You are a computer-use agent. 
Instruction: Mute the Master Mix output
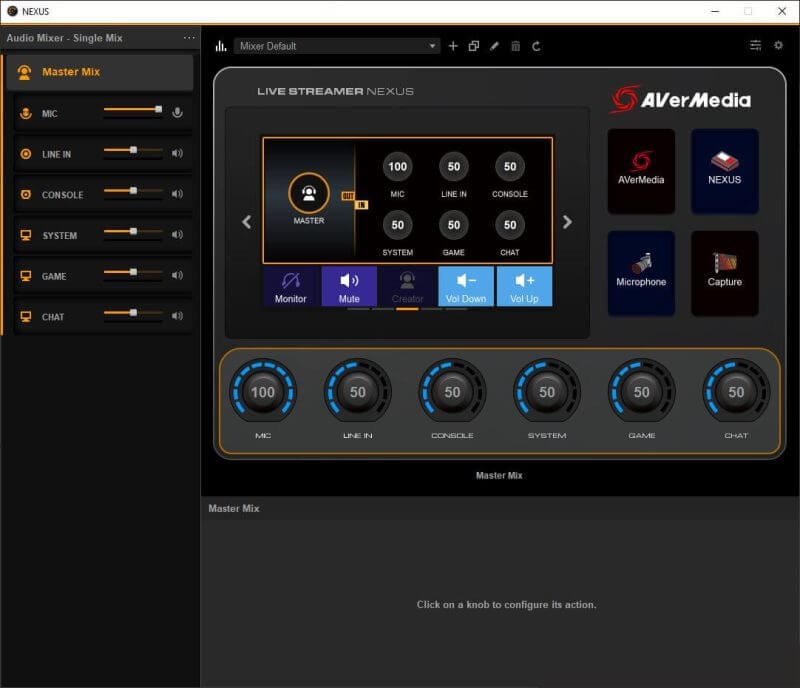(x=349, y=288)
